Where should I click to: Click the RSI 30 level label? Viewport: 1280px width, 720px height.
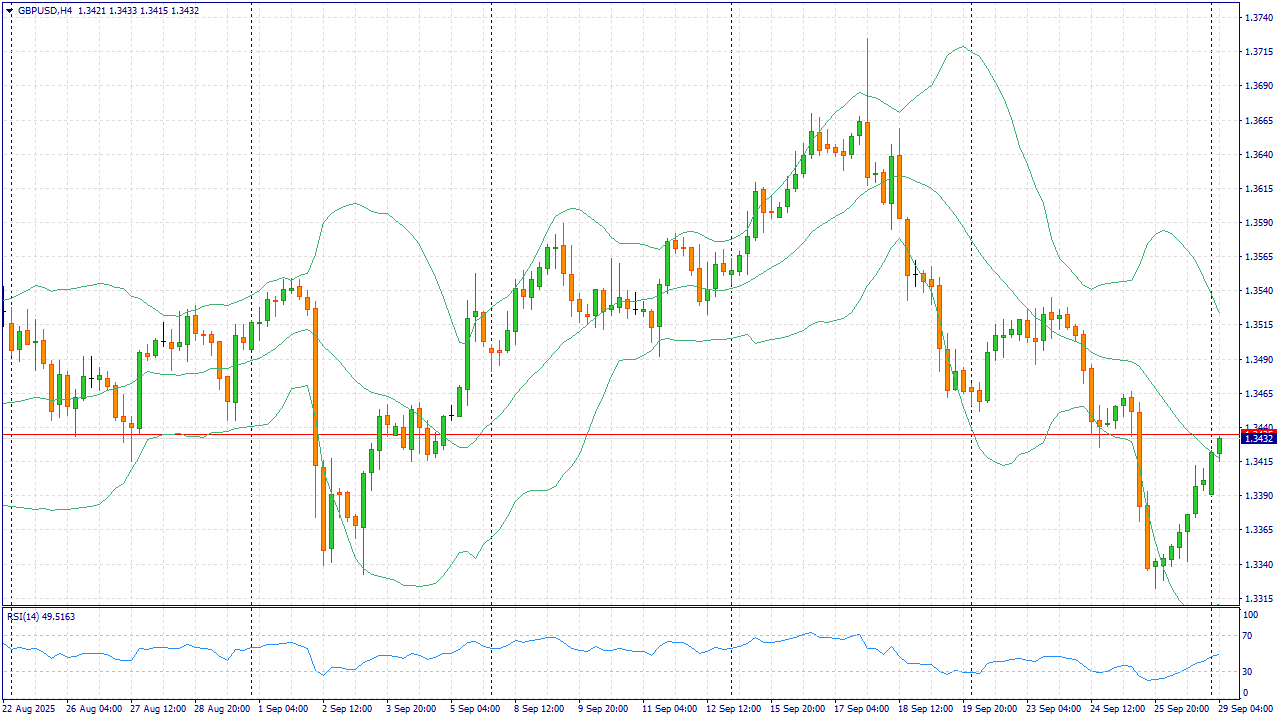click(1247, 671)
